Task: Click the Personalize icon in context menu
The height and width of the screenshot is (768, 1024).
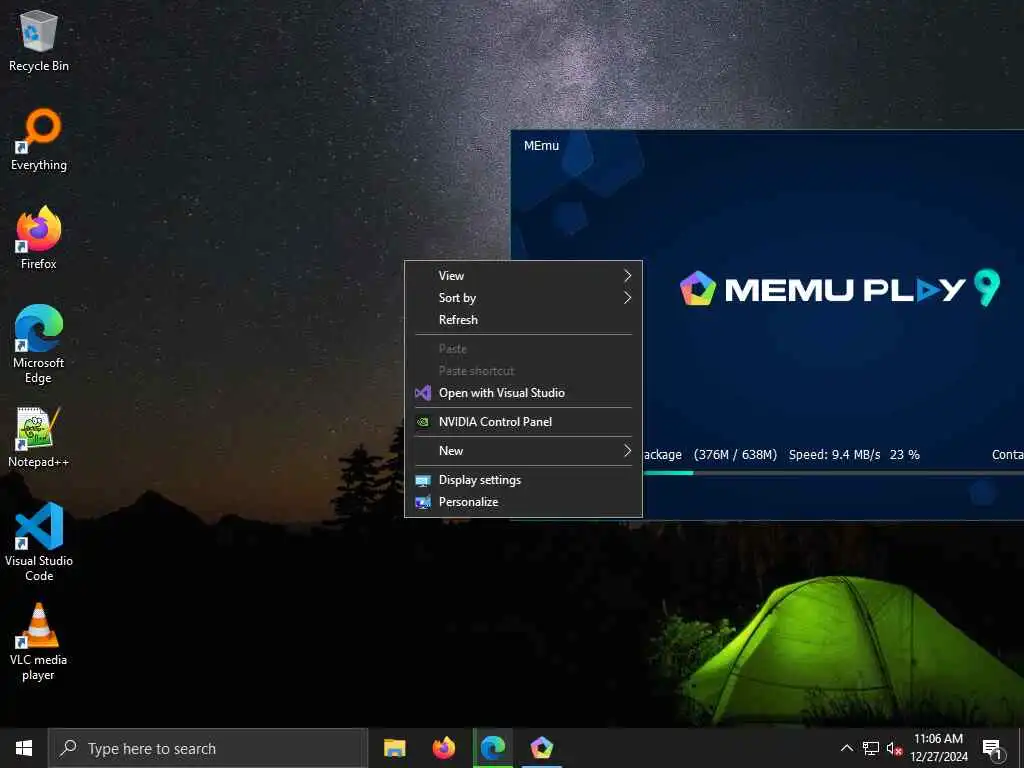Action: click(423, 502)
